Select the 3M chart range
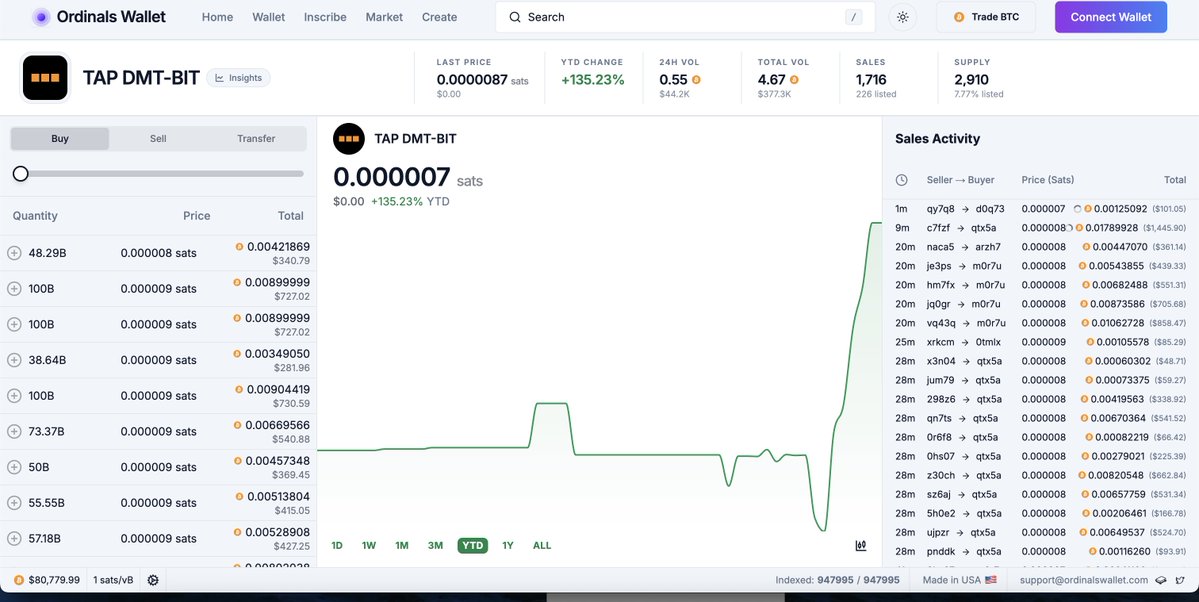This screenshot has height=602, width=1199. (x=435, y=545)
